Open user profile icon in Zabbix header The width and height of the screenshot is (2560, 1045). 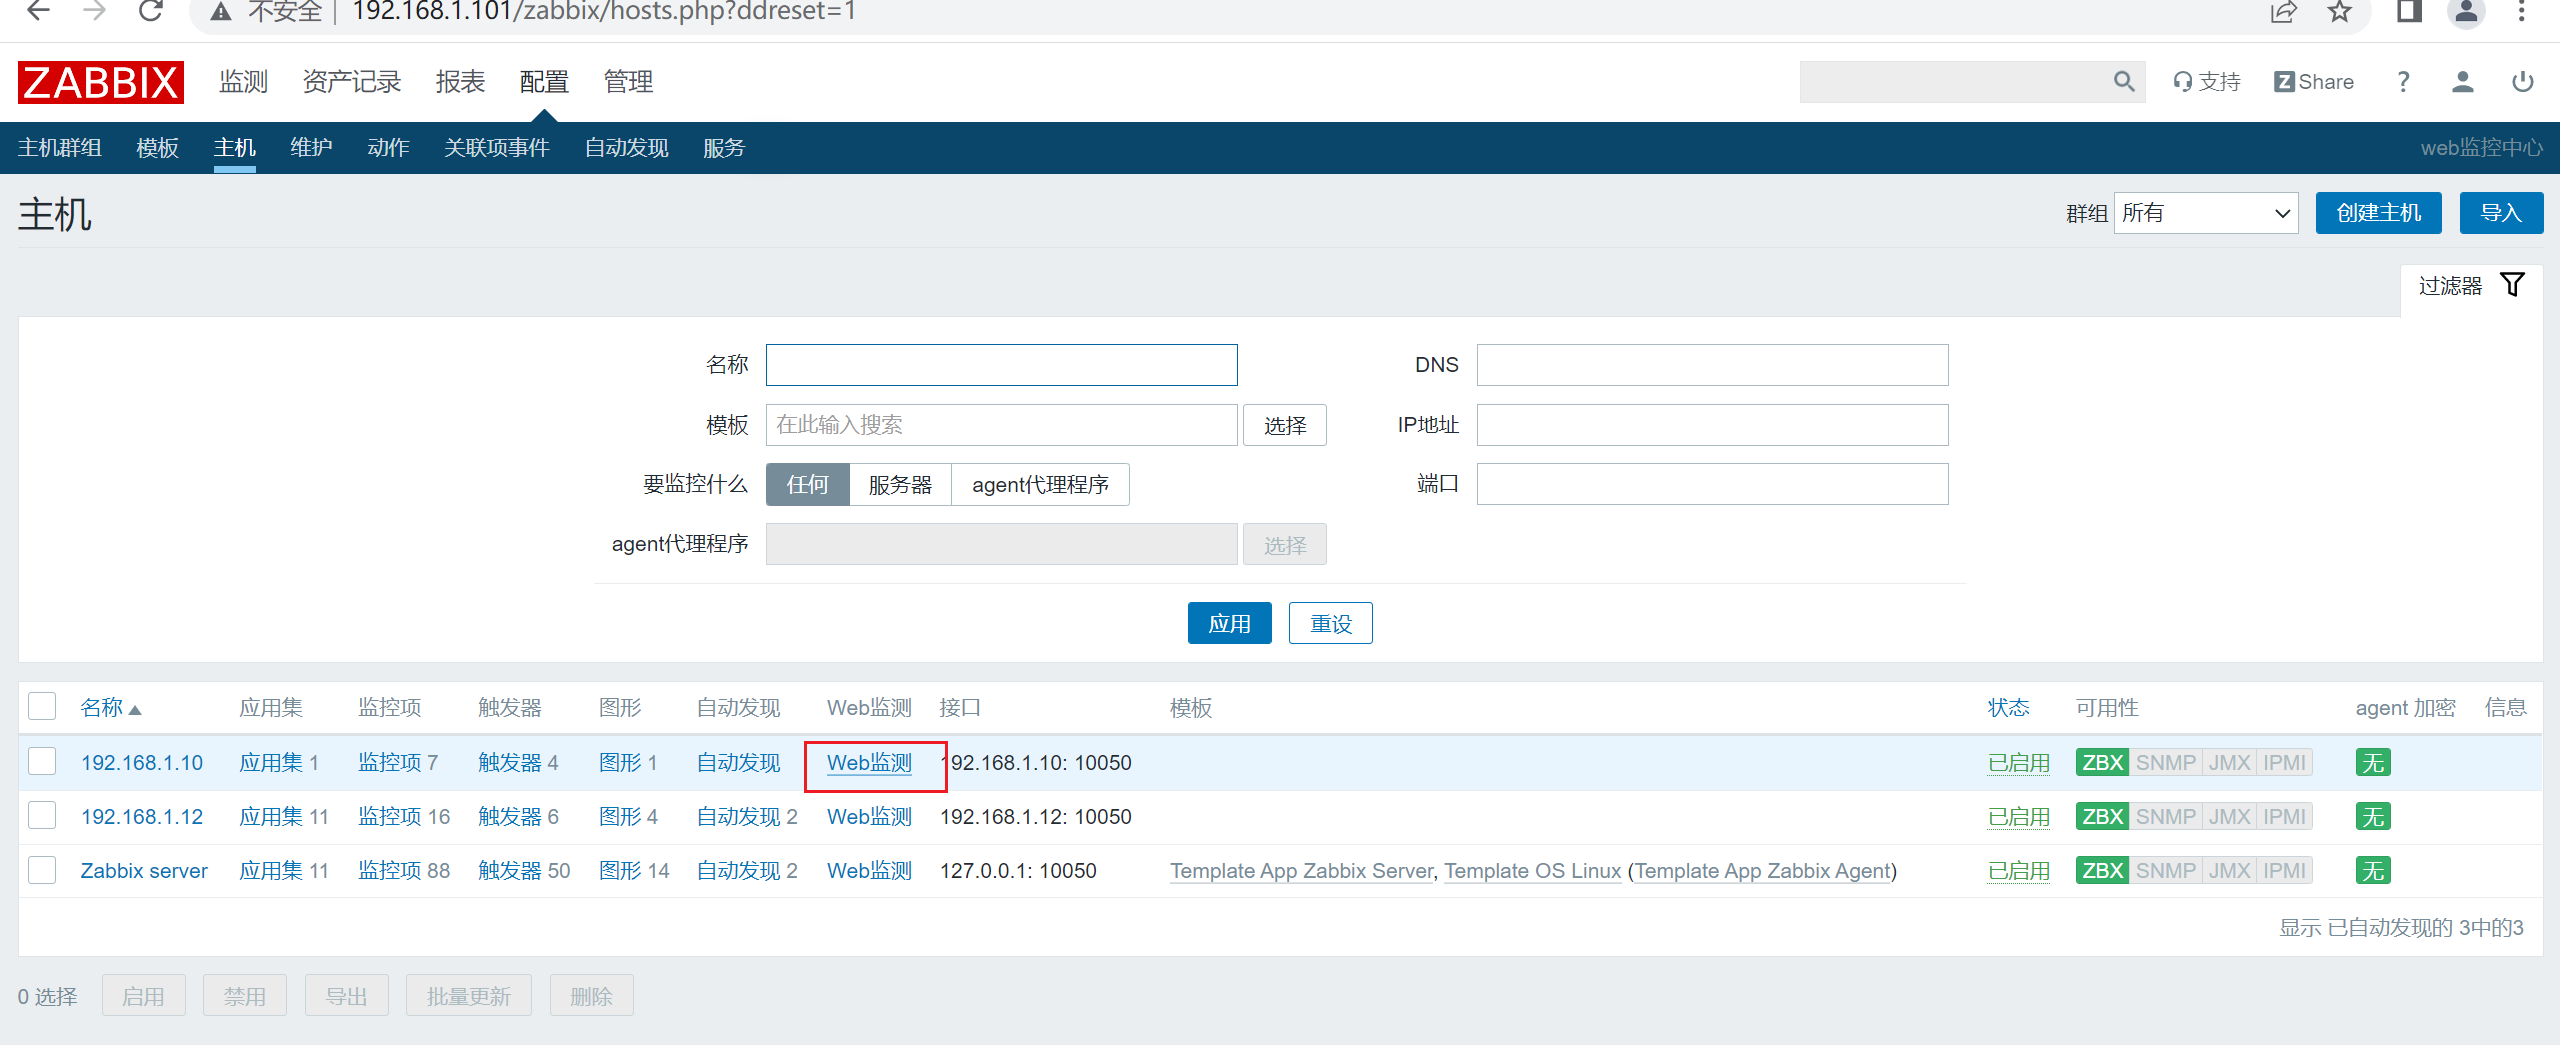tap(2463, 82)
